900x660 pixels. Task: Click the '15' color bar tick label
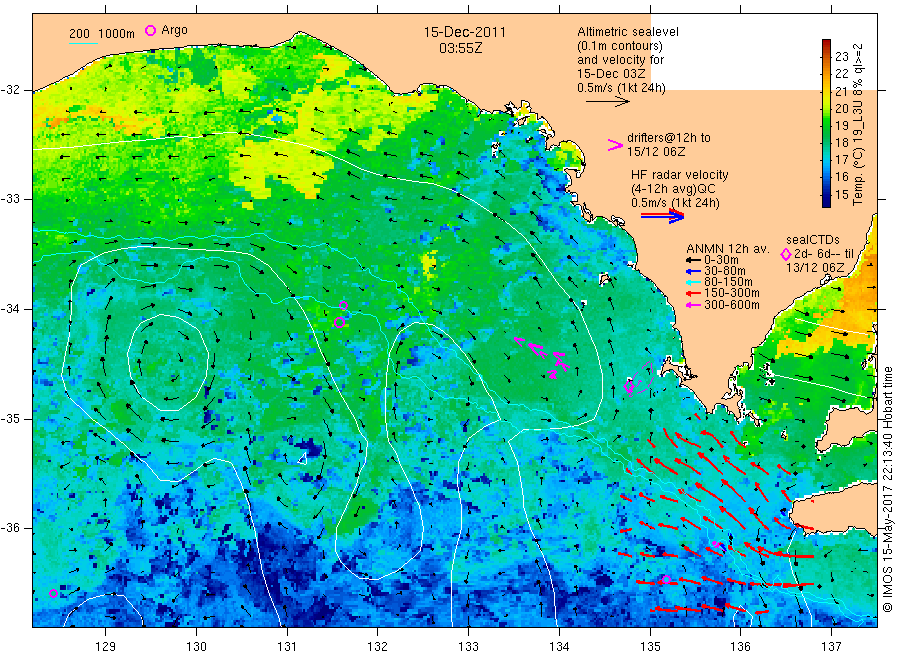coord(841,194)
